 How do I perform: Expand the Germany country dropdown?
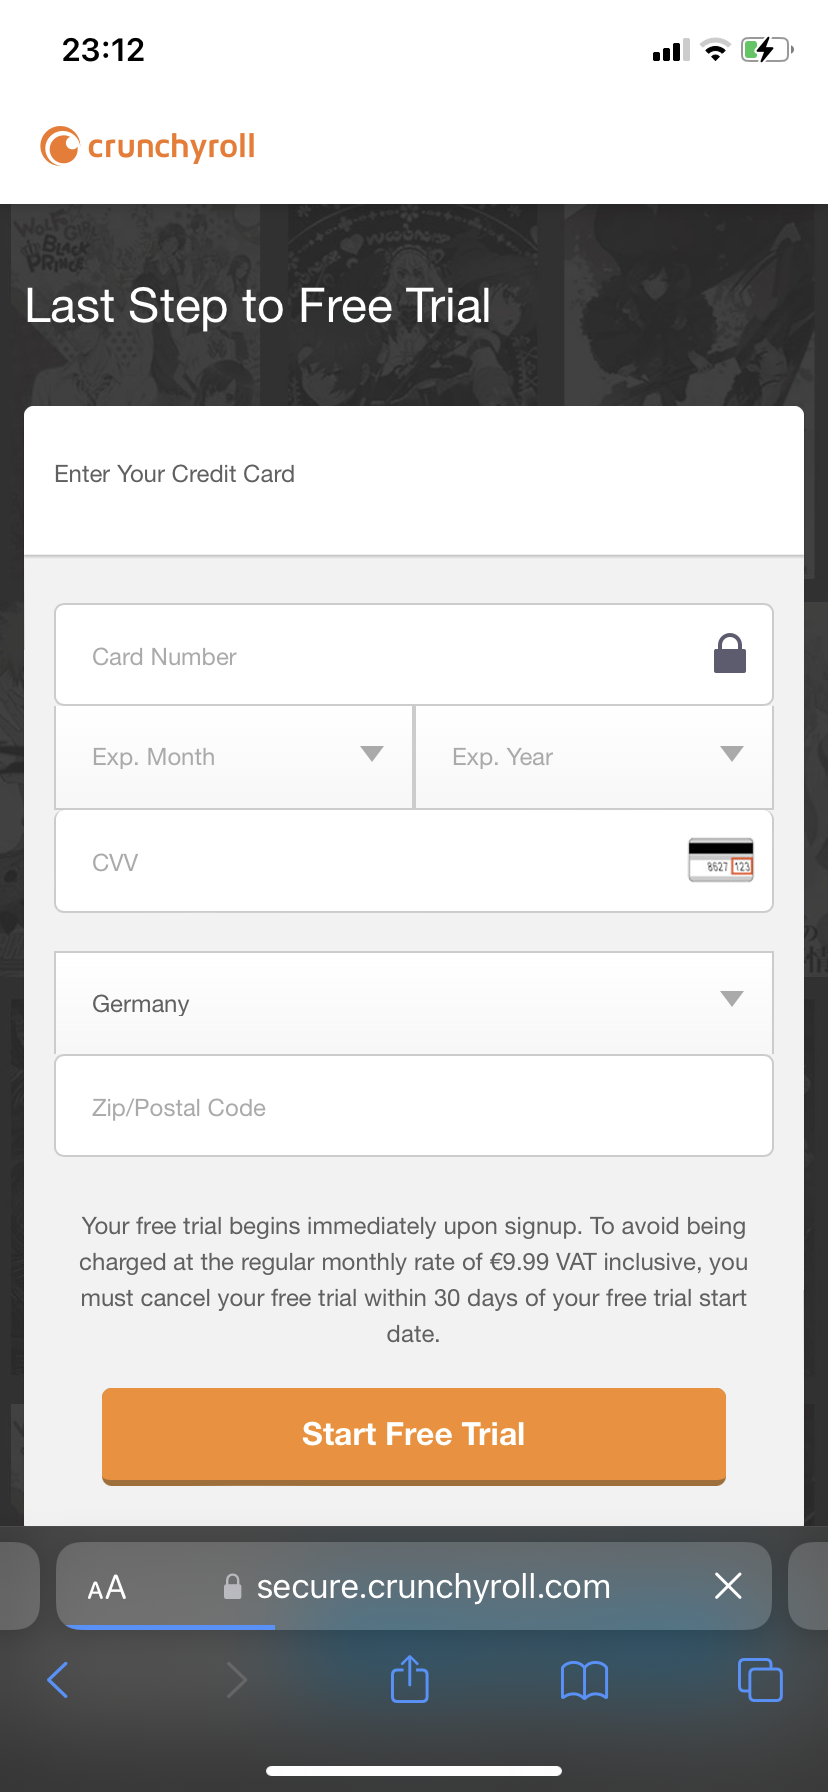pyautogui.click(x=414, y=1003)
